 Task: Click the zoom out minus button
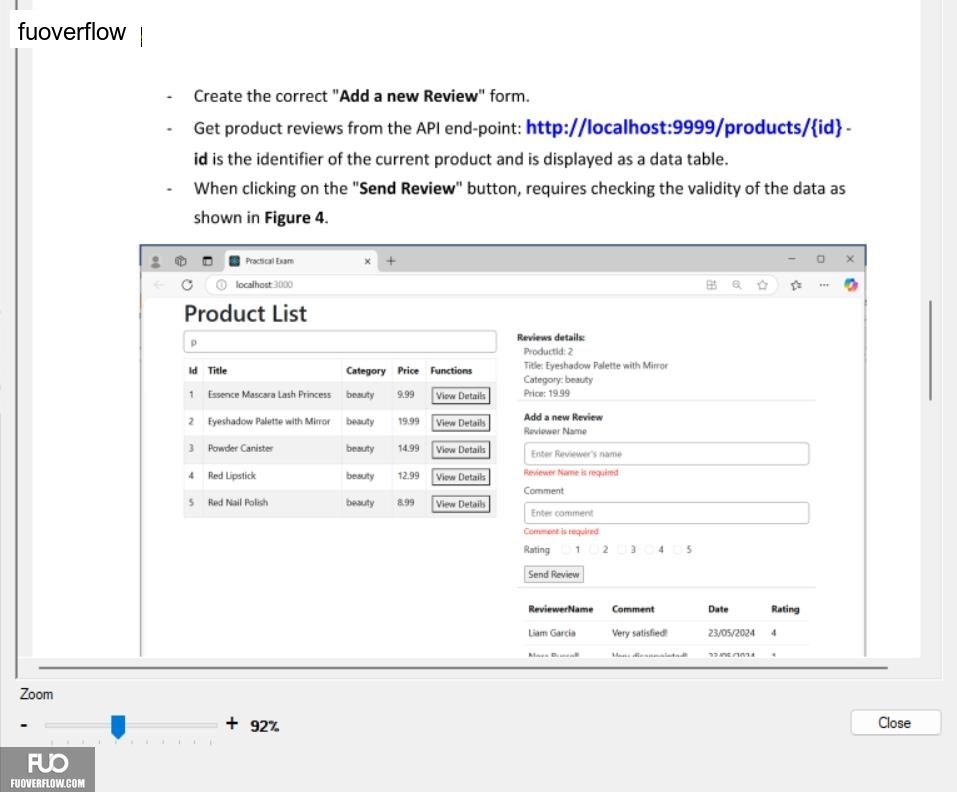[x=24, y=725]
